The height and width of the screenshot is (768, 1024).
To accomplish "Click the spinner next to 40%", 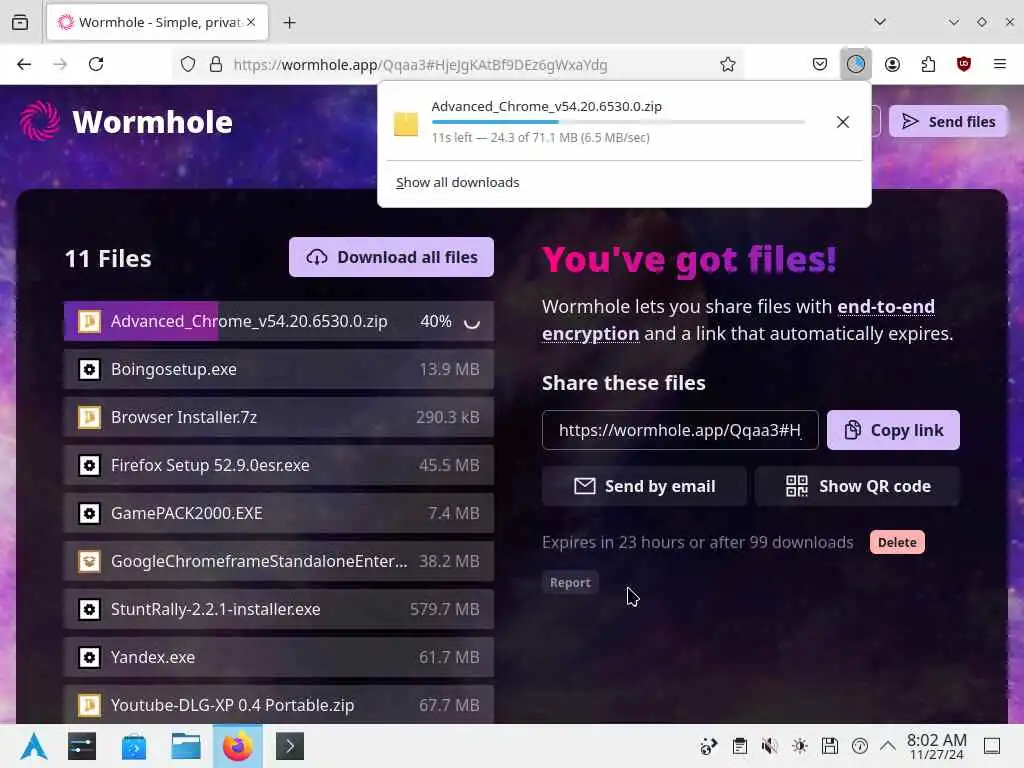I will [472, 322].
